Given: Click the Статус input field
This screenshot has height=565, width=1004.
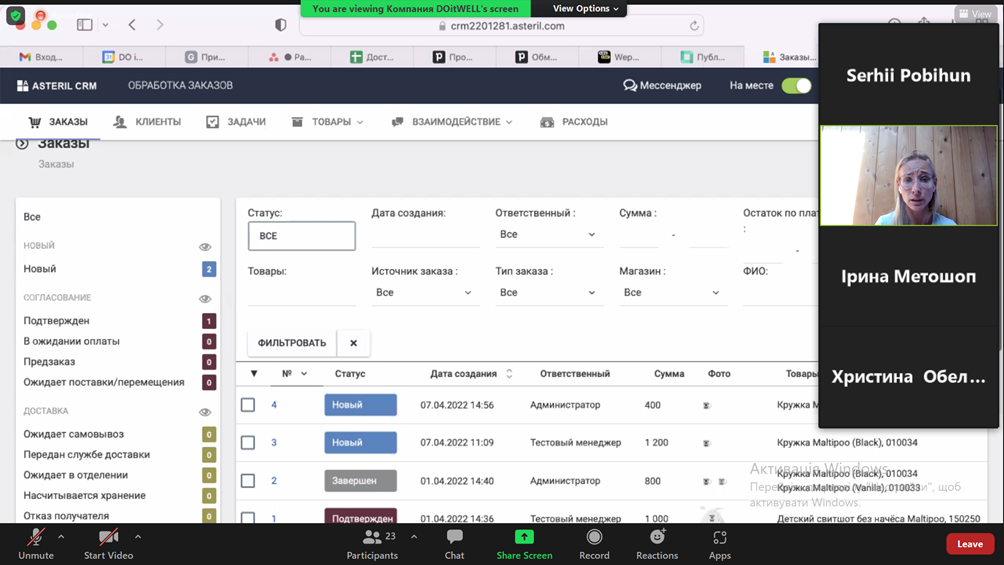Looking at the screenshot, I should pyautogui.click(x=301, y=236).
